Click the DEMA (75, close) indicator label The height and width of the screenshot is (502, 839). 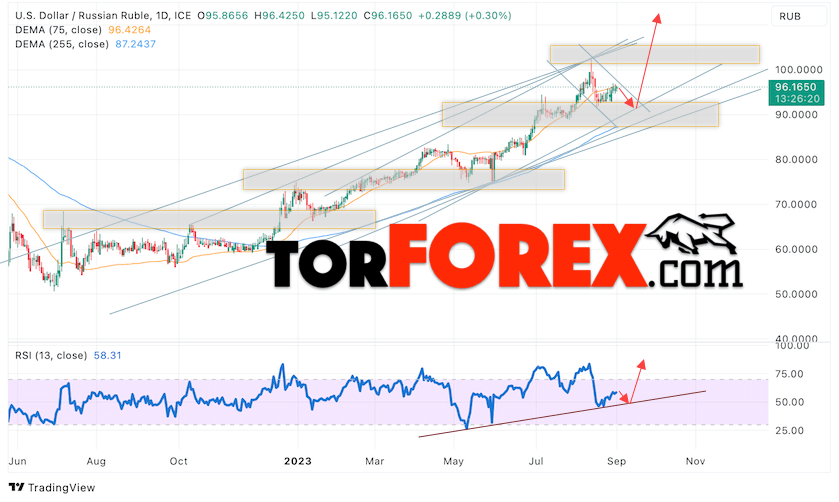coord(58,30)
